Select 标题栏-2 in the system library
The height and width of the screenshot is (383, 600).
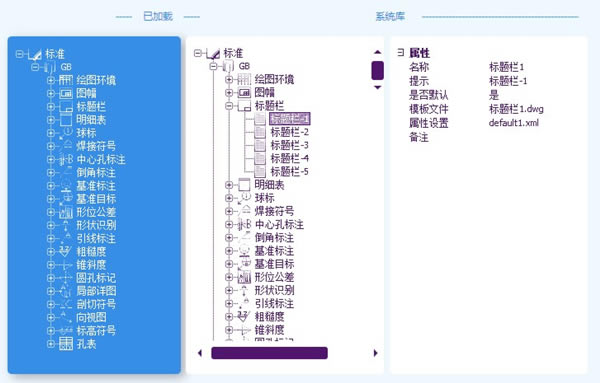pyautogui.click(x=290, y=132)
